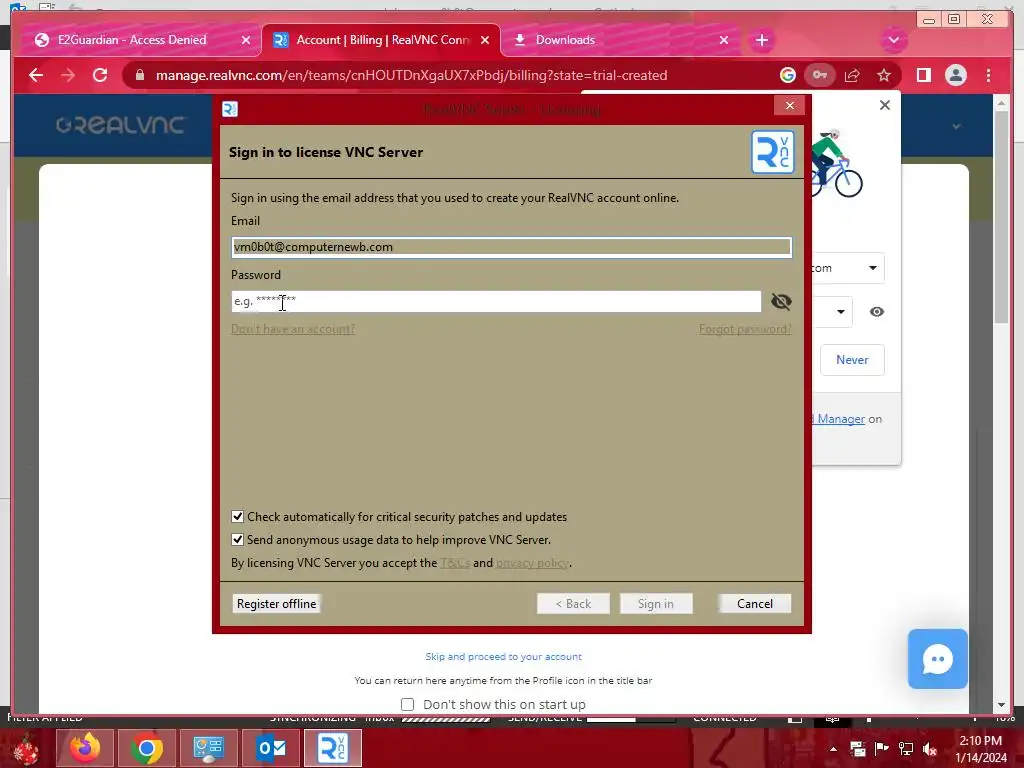The image size is (1024, 768).
Task: Click the RealVNC website logo
Action: click(x=121, y=125)
